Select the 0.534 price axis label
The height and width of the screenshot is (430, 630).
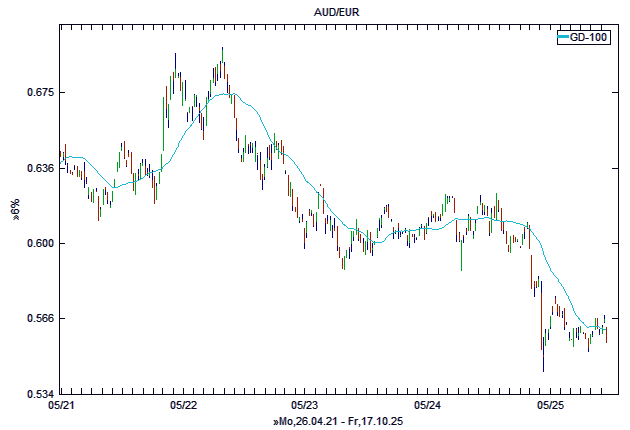(38, 394)
